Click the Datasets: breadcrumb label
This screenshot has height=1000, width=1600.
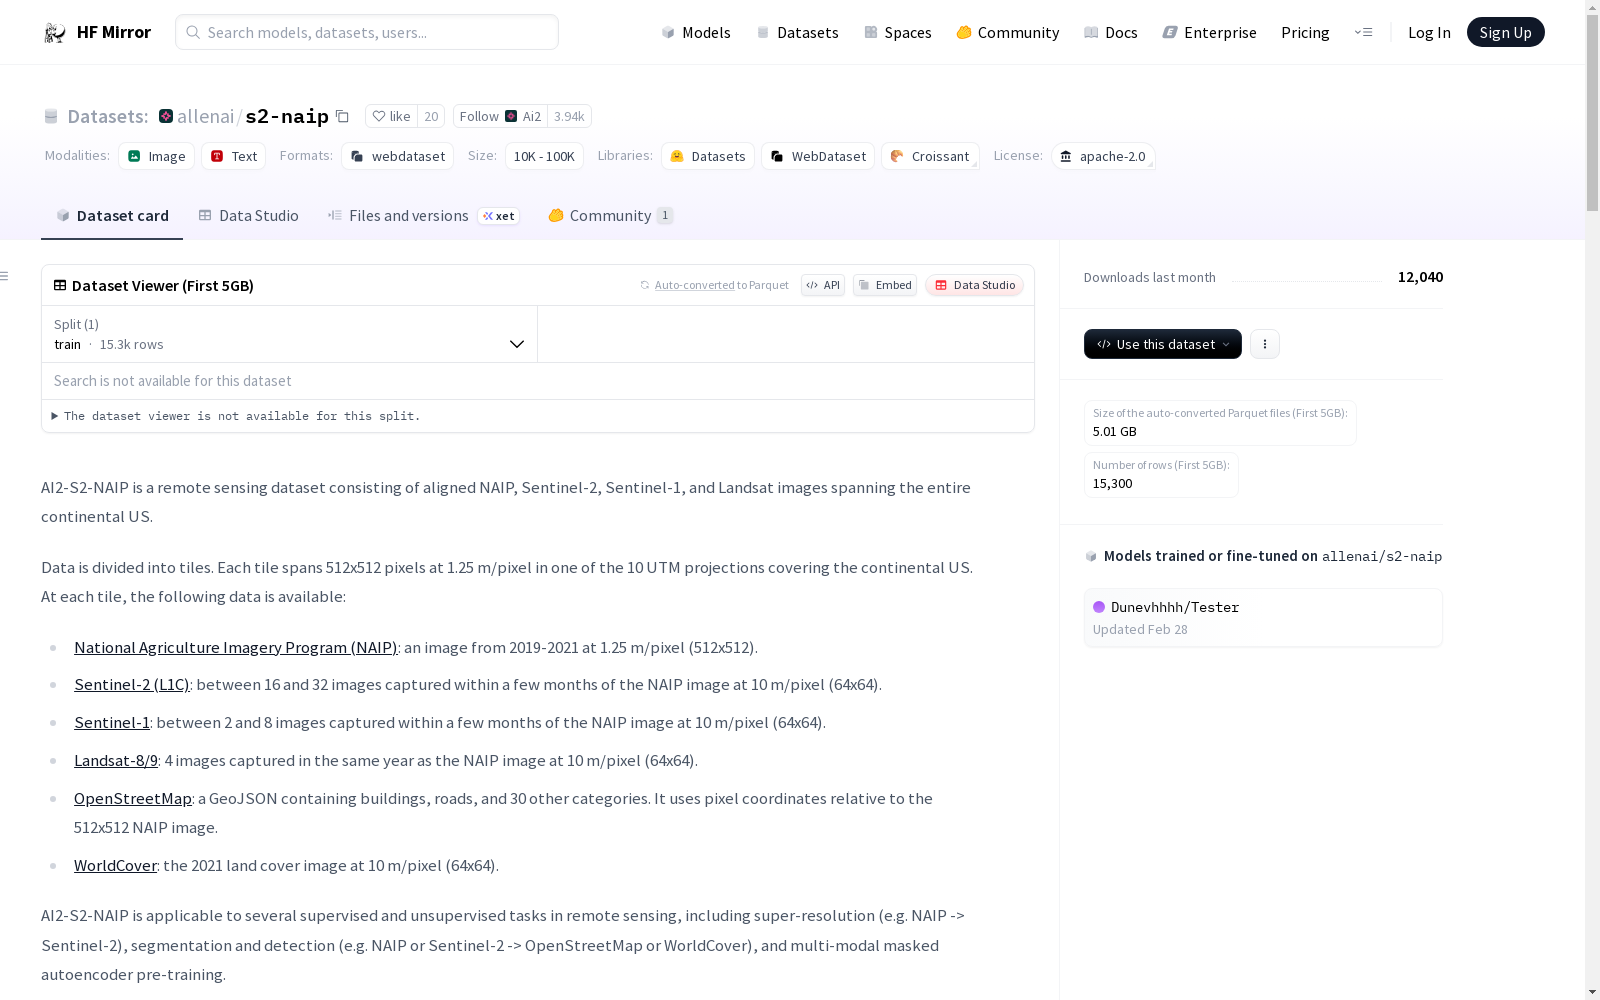coord(108,116)
